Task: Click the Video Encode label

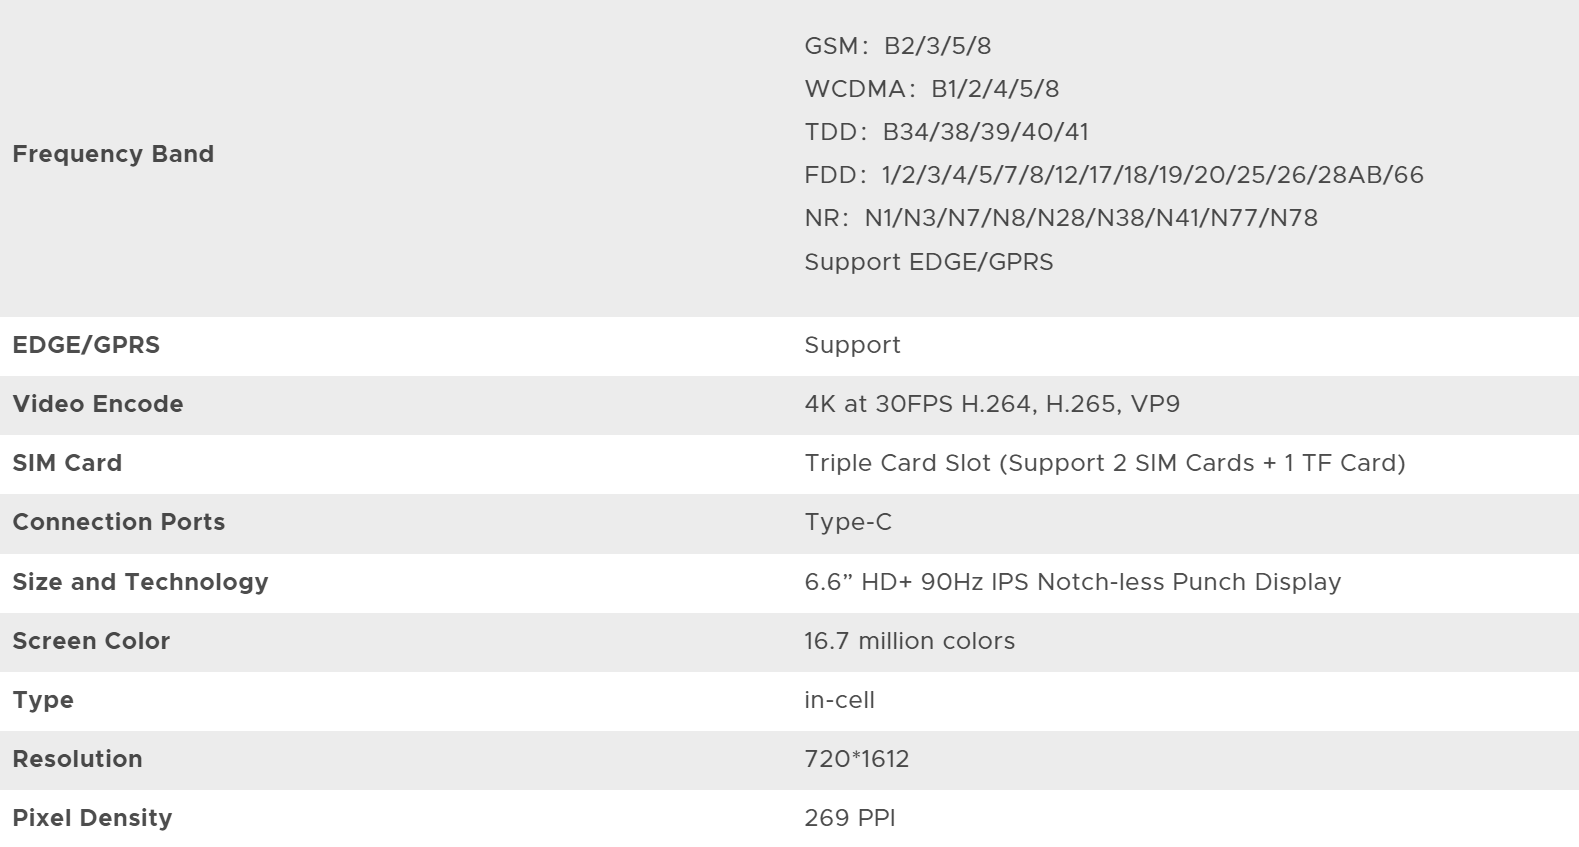Action: 98,404
